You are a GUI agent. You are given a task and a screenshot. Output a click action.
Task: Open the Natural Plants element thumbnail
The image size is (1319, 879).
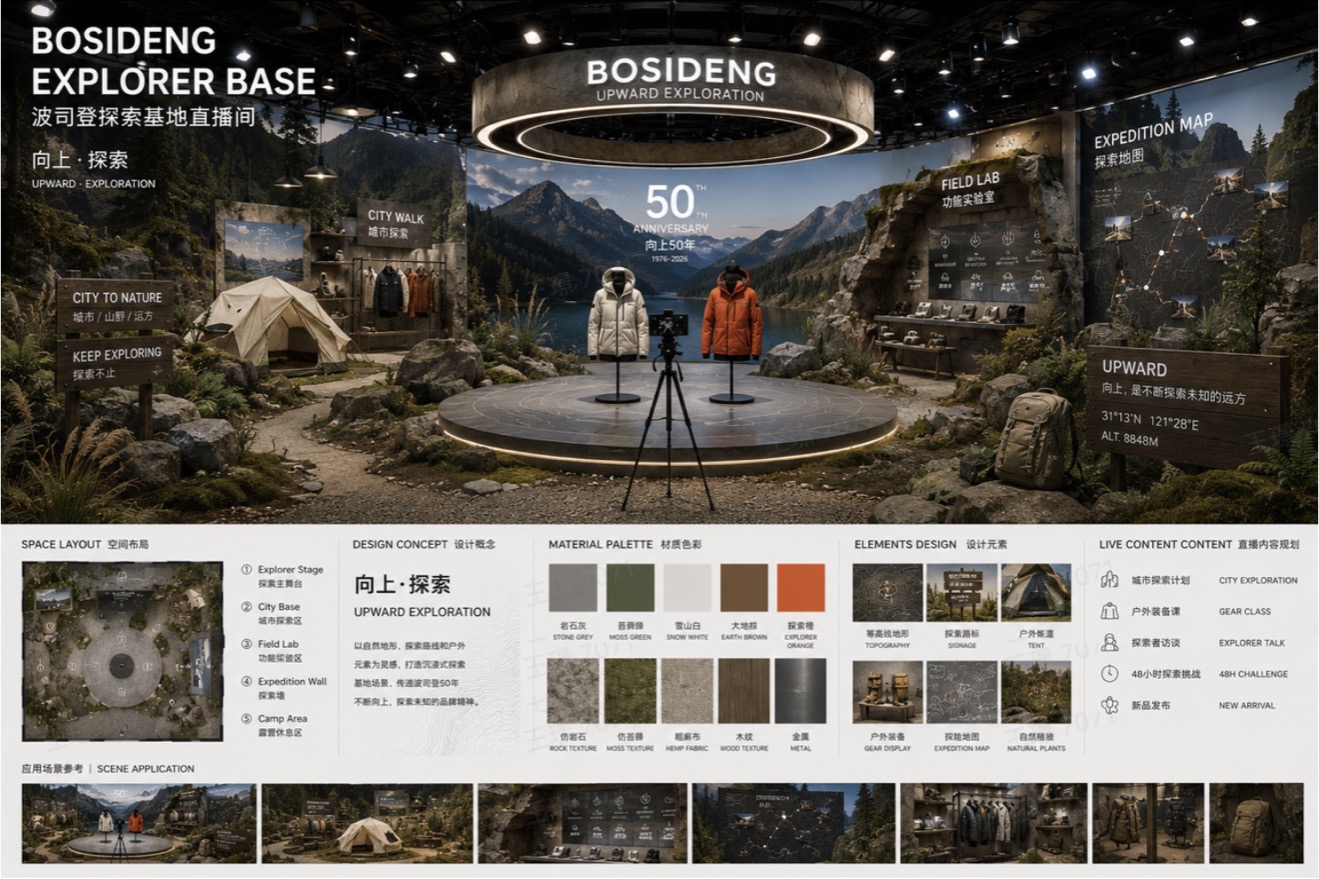point(1036,692)
